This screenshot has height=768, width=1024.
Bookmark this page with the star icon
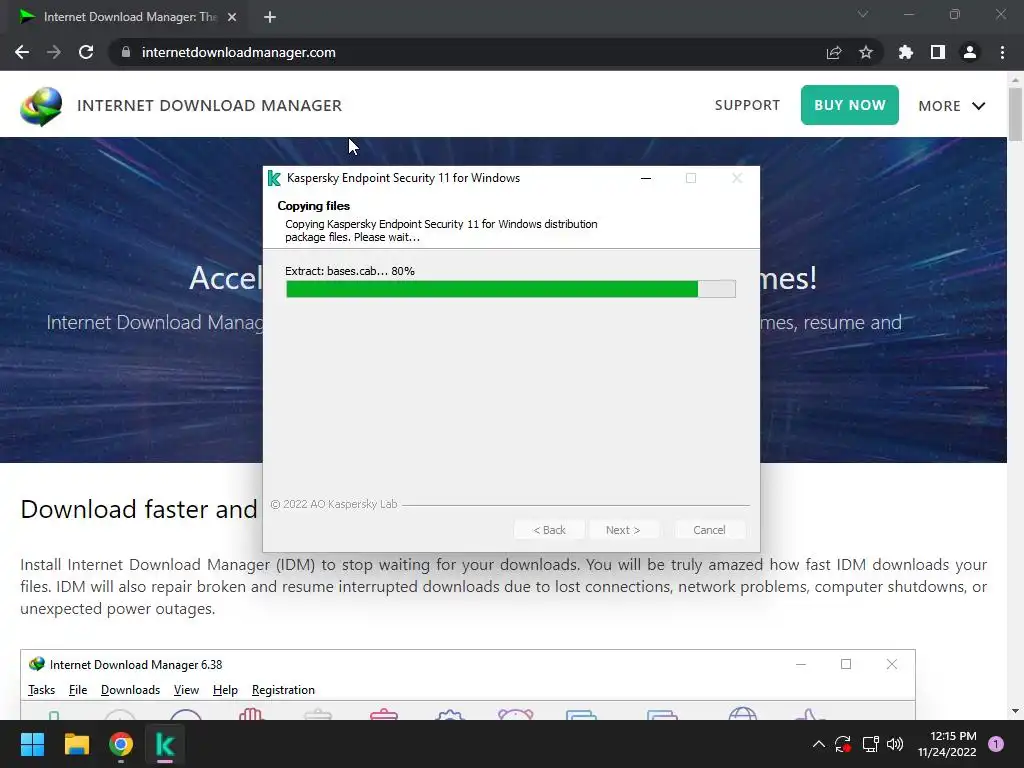coord(866,52)
